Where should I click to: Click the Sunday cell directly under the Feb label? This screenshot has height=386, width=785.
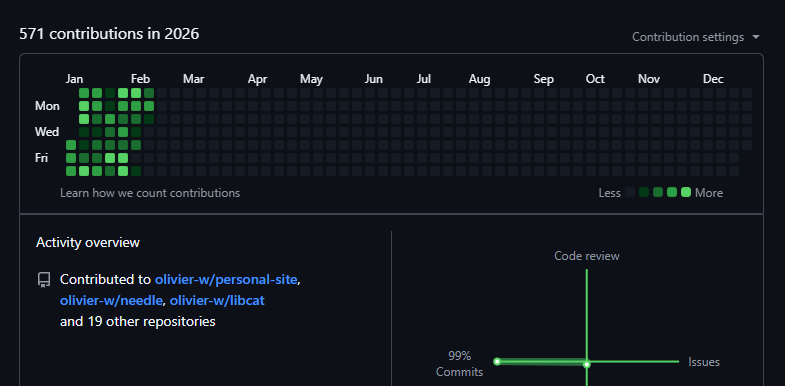pos(136,93)
